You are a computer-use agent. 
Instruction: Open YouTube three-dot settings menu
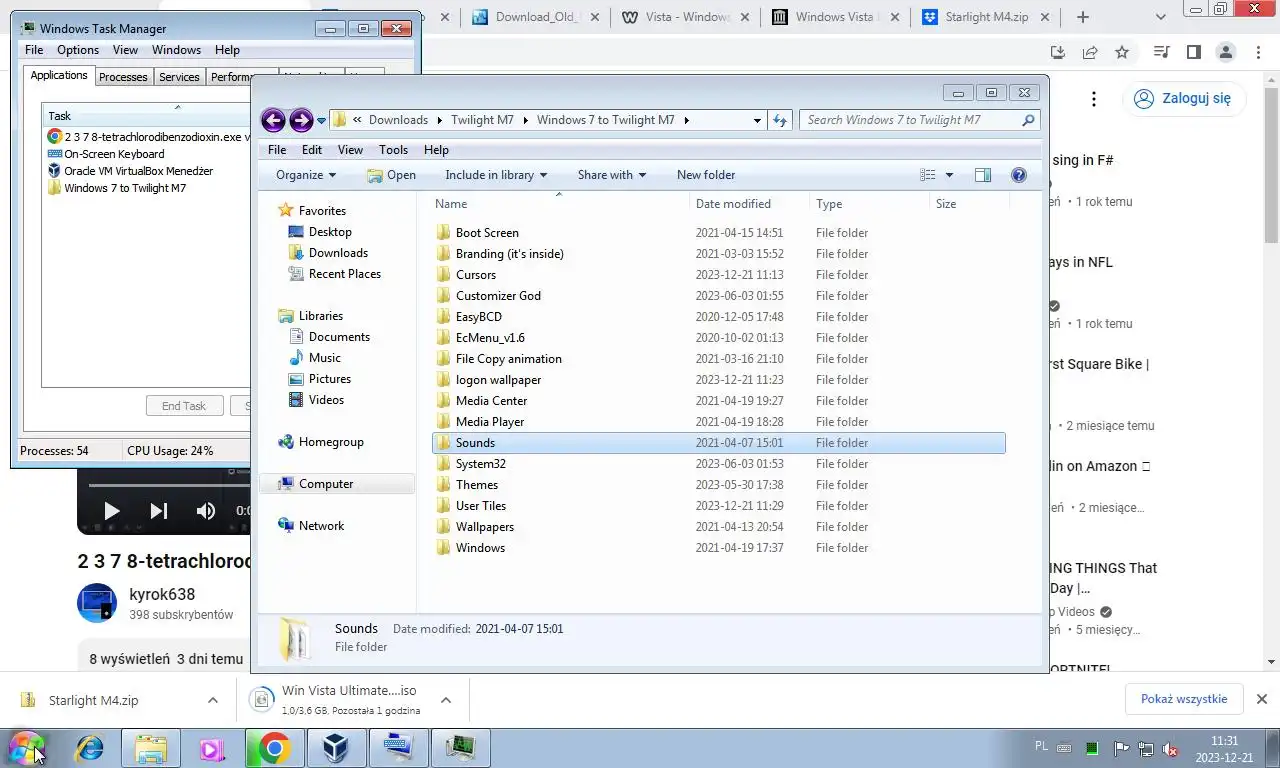point(1094,99)
